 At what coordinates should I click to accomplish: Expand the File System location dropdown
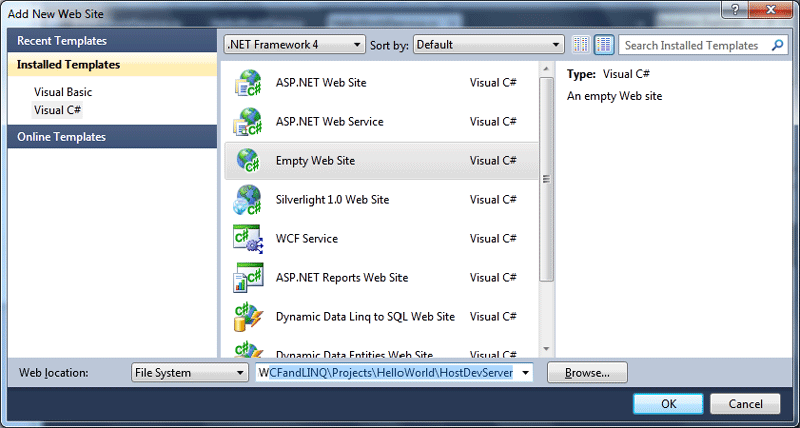point(190,373)
